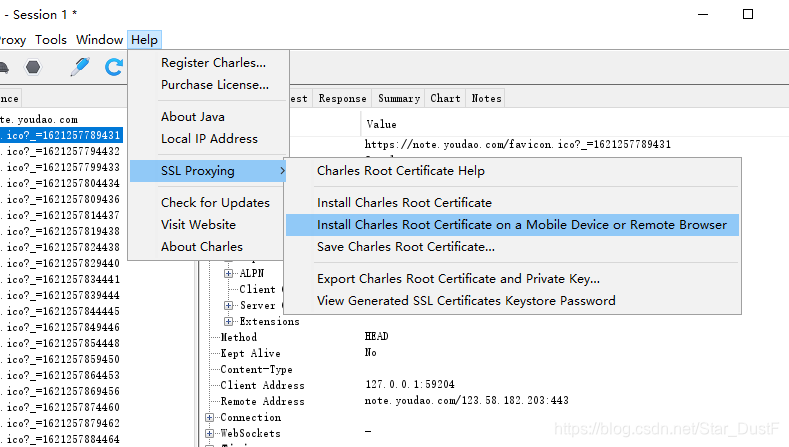Click the Value column header
Screen dimensions: 789x447
click(381, 124)
